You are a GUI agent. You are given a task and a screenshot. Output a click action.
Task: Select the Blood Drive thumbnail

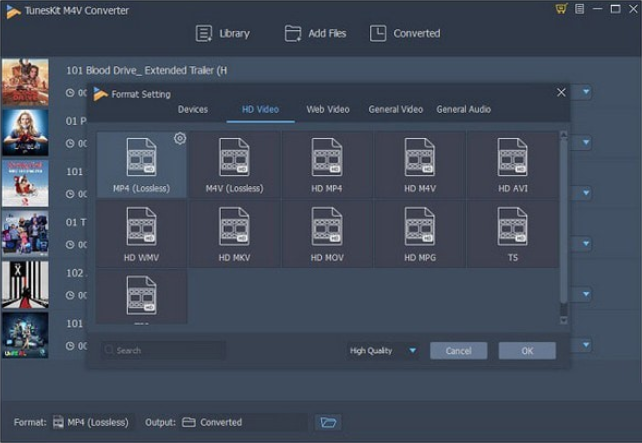pos(25,82)
